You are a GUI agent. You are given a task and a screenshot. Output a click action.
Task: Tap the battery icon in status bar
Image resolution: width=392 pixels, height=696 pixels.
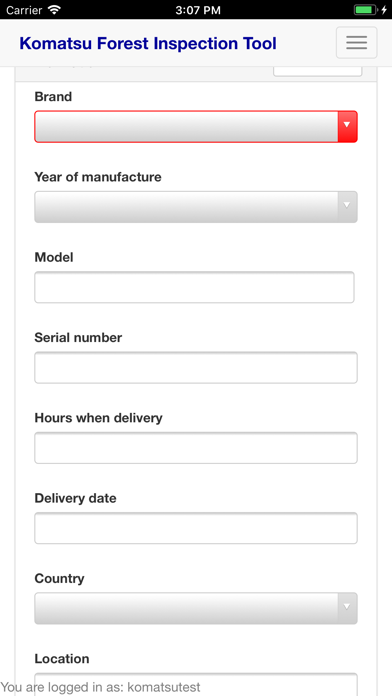(365, 10)
